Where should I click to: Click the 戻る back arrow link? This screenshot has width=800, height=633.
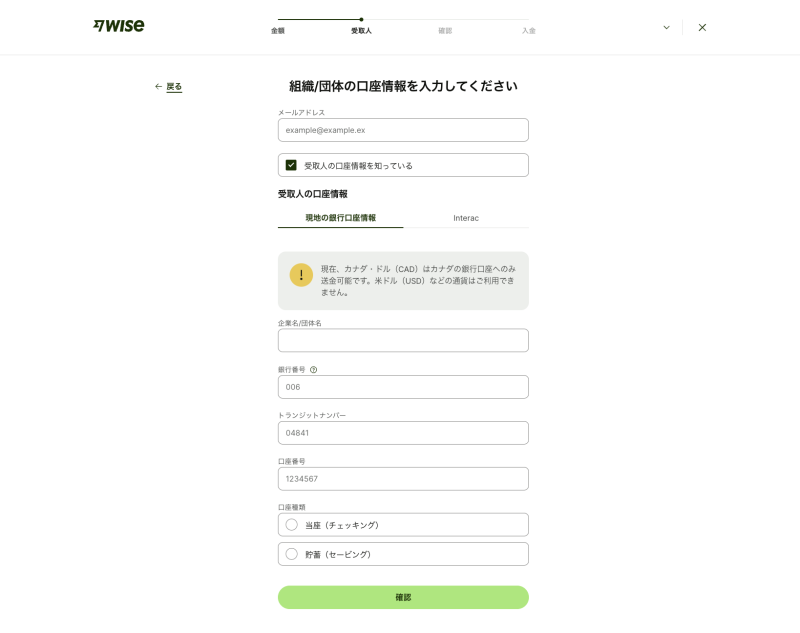pyautogui.click(x=168, y=87)
